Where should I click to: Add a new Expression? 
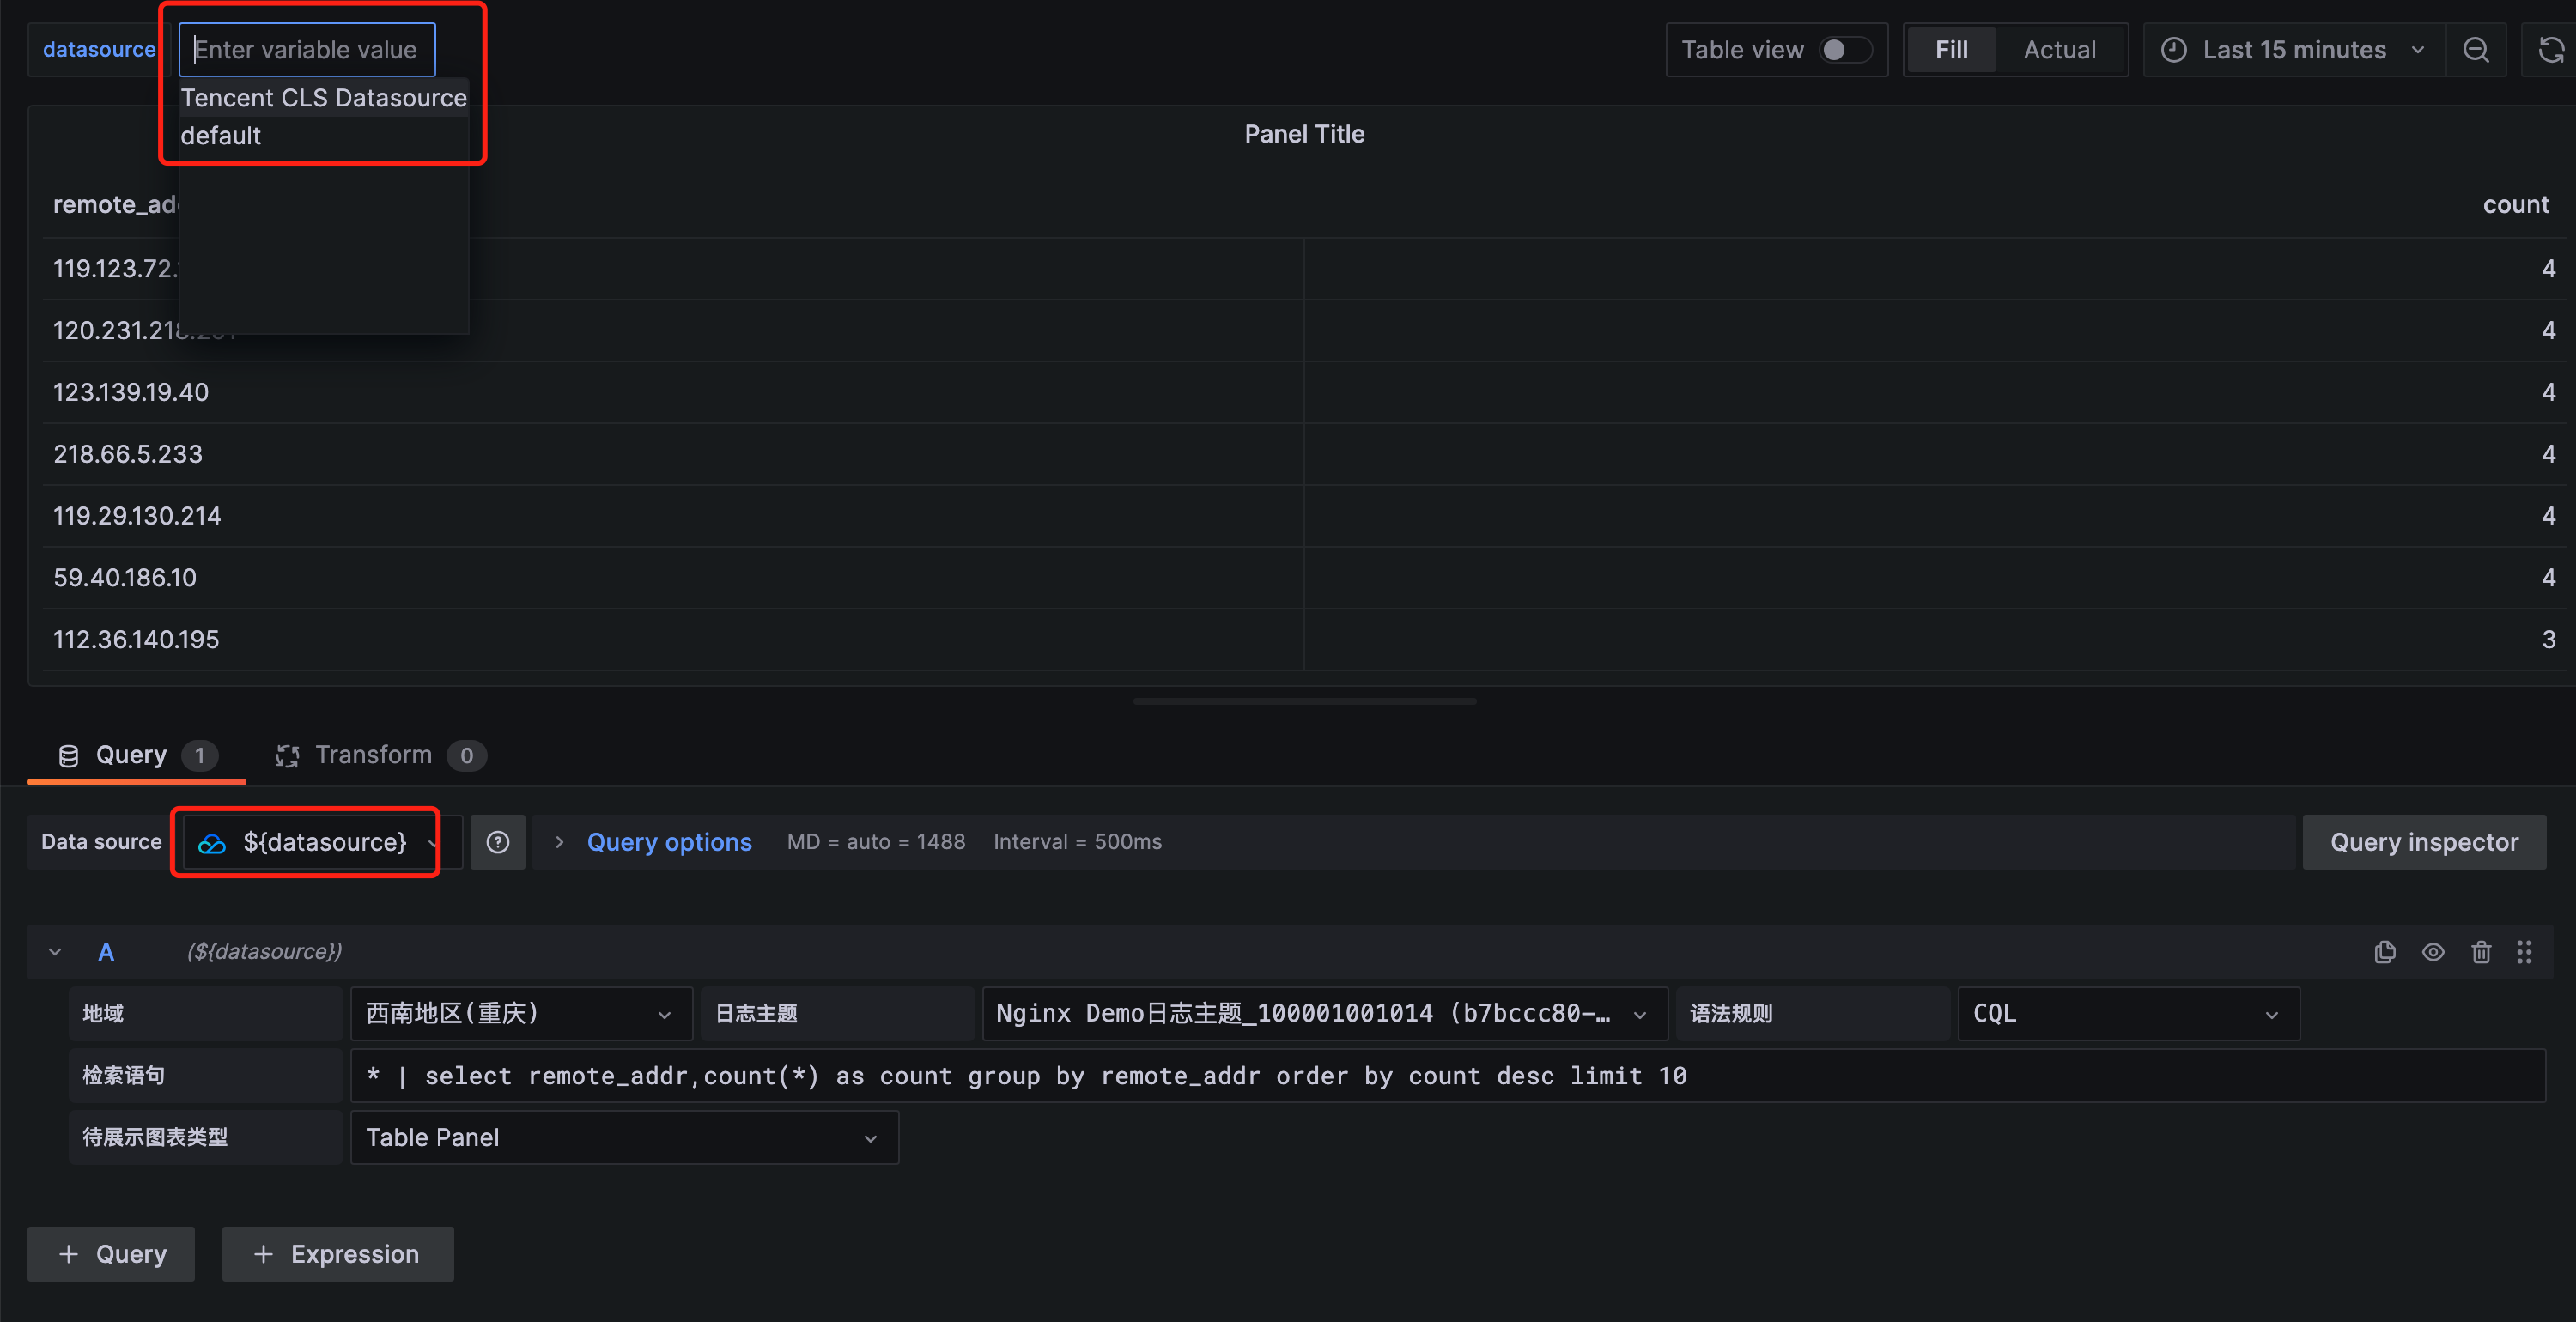337,1253
